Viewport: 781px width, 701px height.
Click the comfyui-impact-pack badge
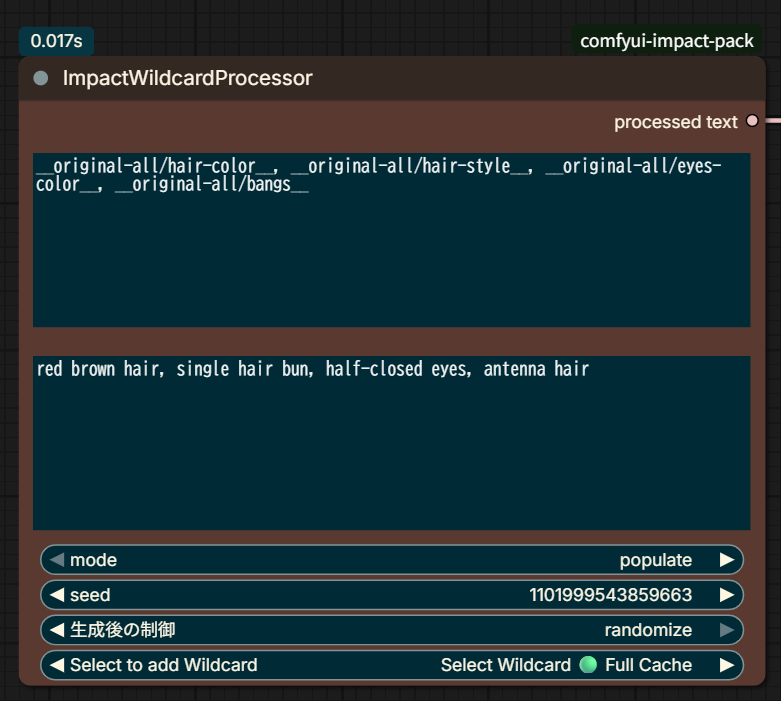(666, 41)
